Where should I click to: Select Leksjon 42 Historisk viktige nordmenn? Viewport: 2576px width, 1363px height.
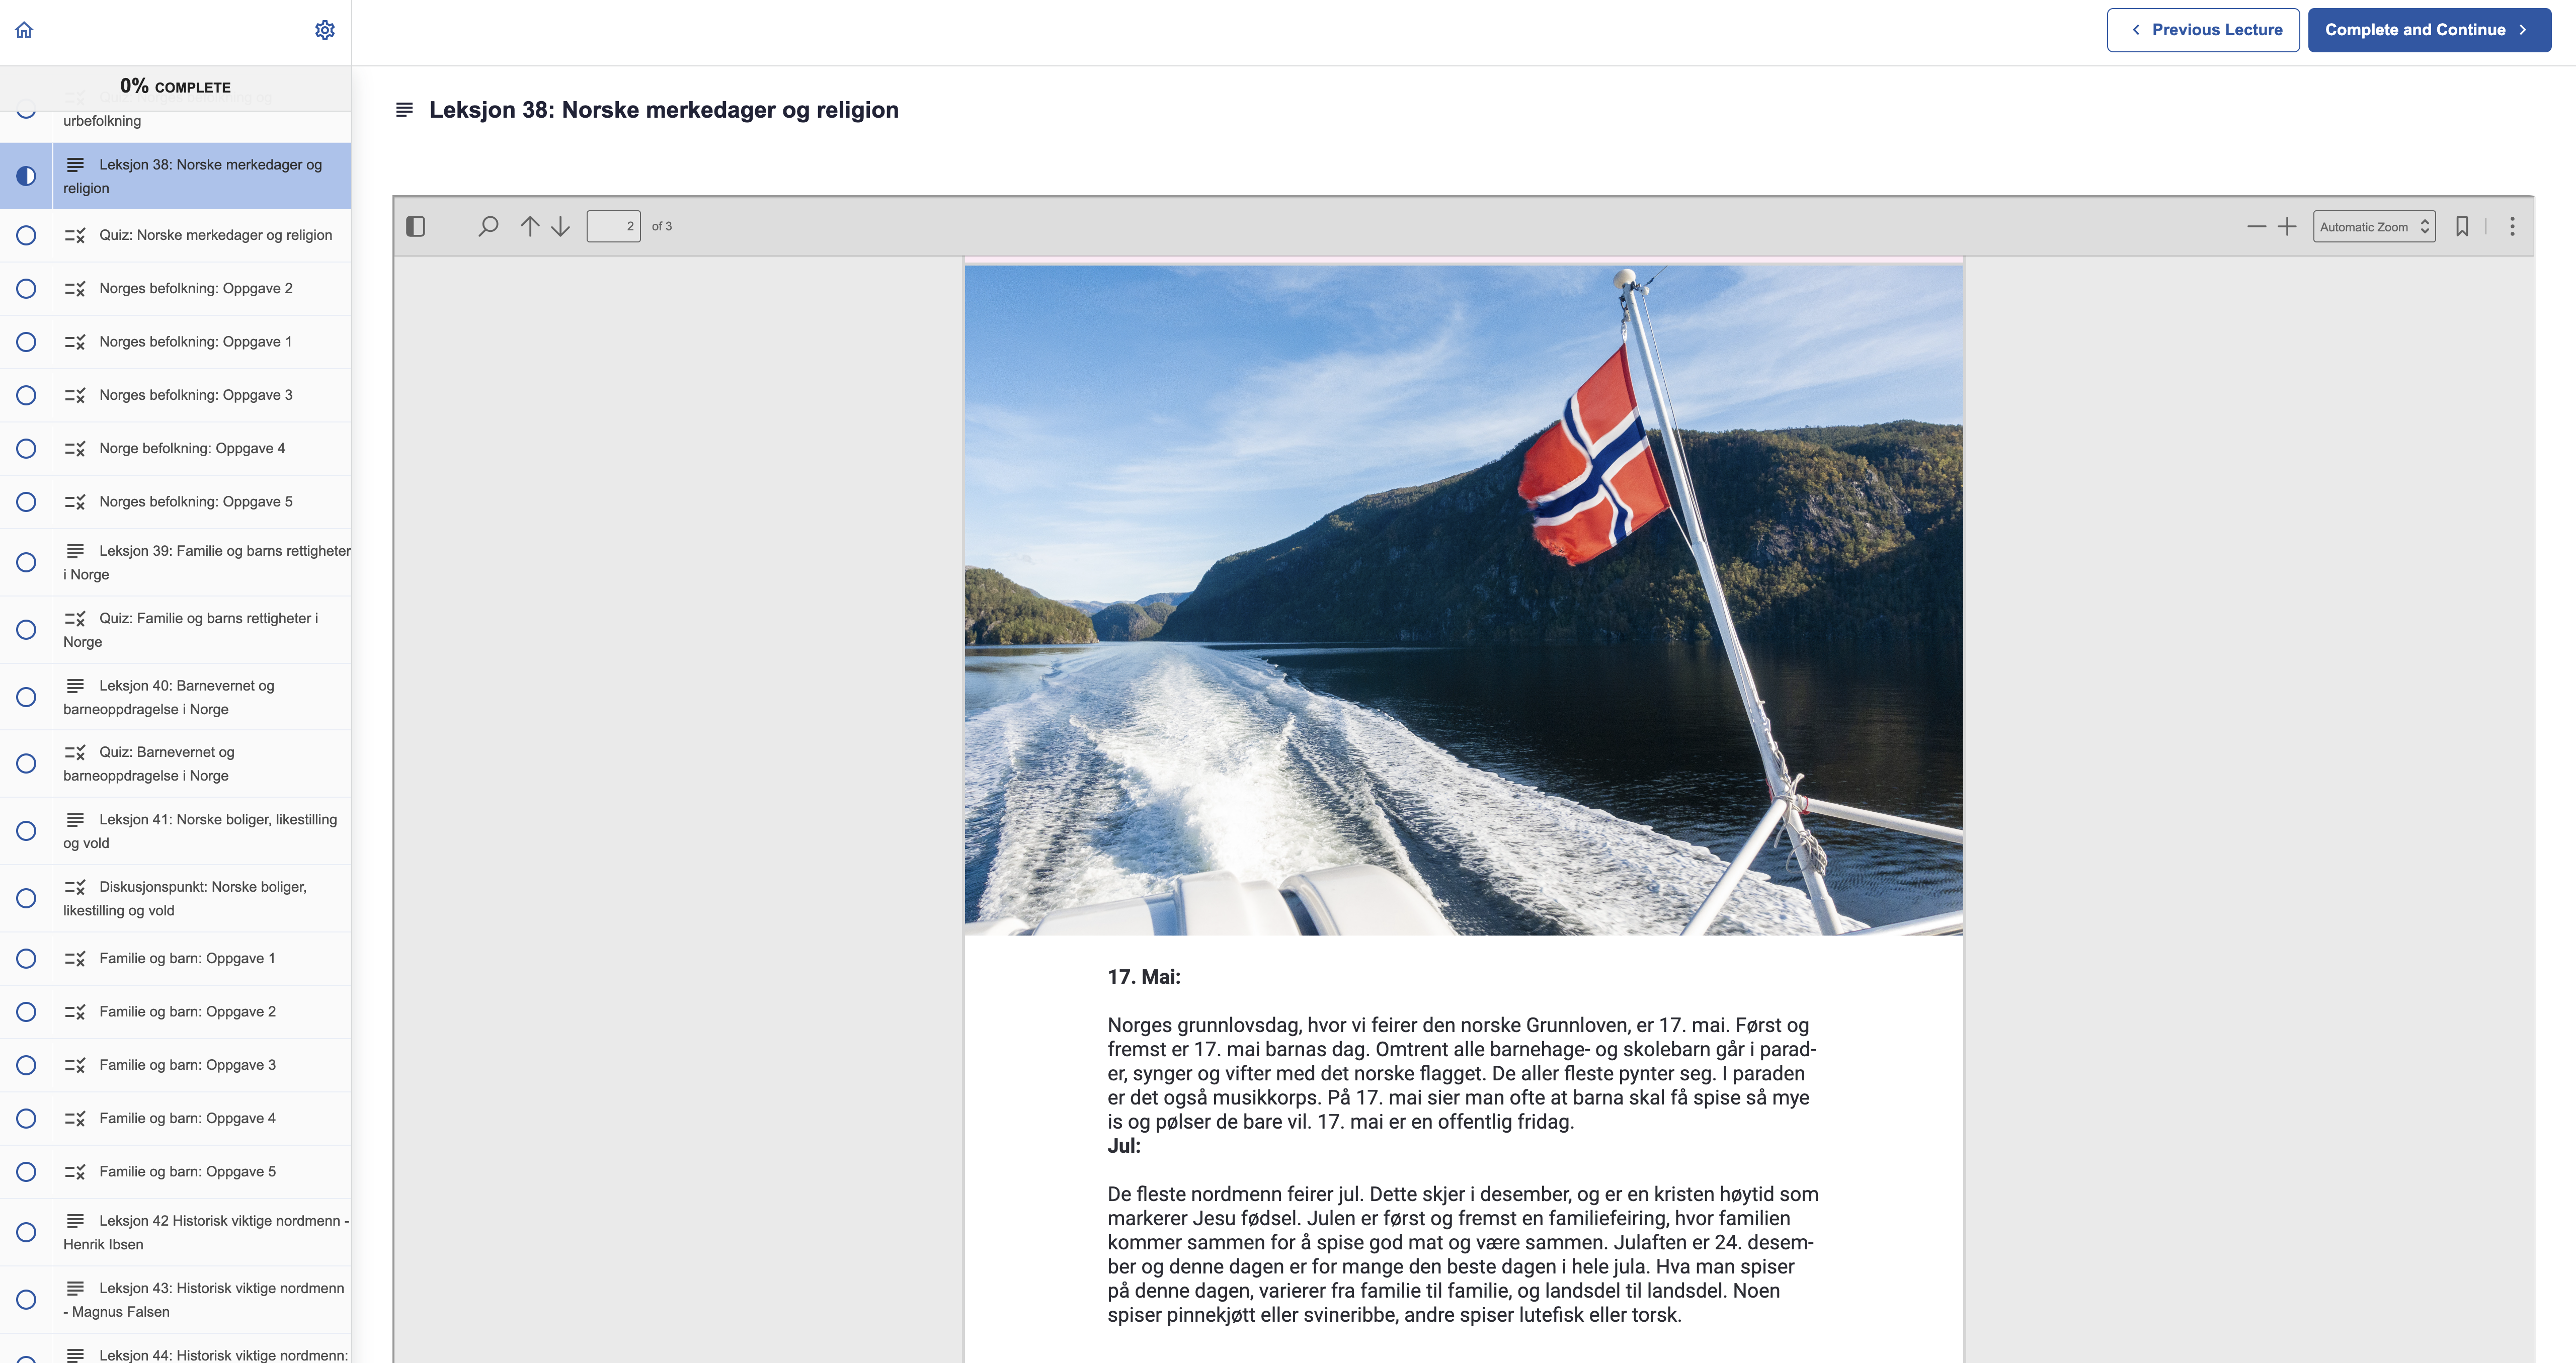point(206,1233)
